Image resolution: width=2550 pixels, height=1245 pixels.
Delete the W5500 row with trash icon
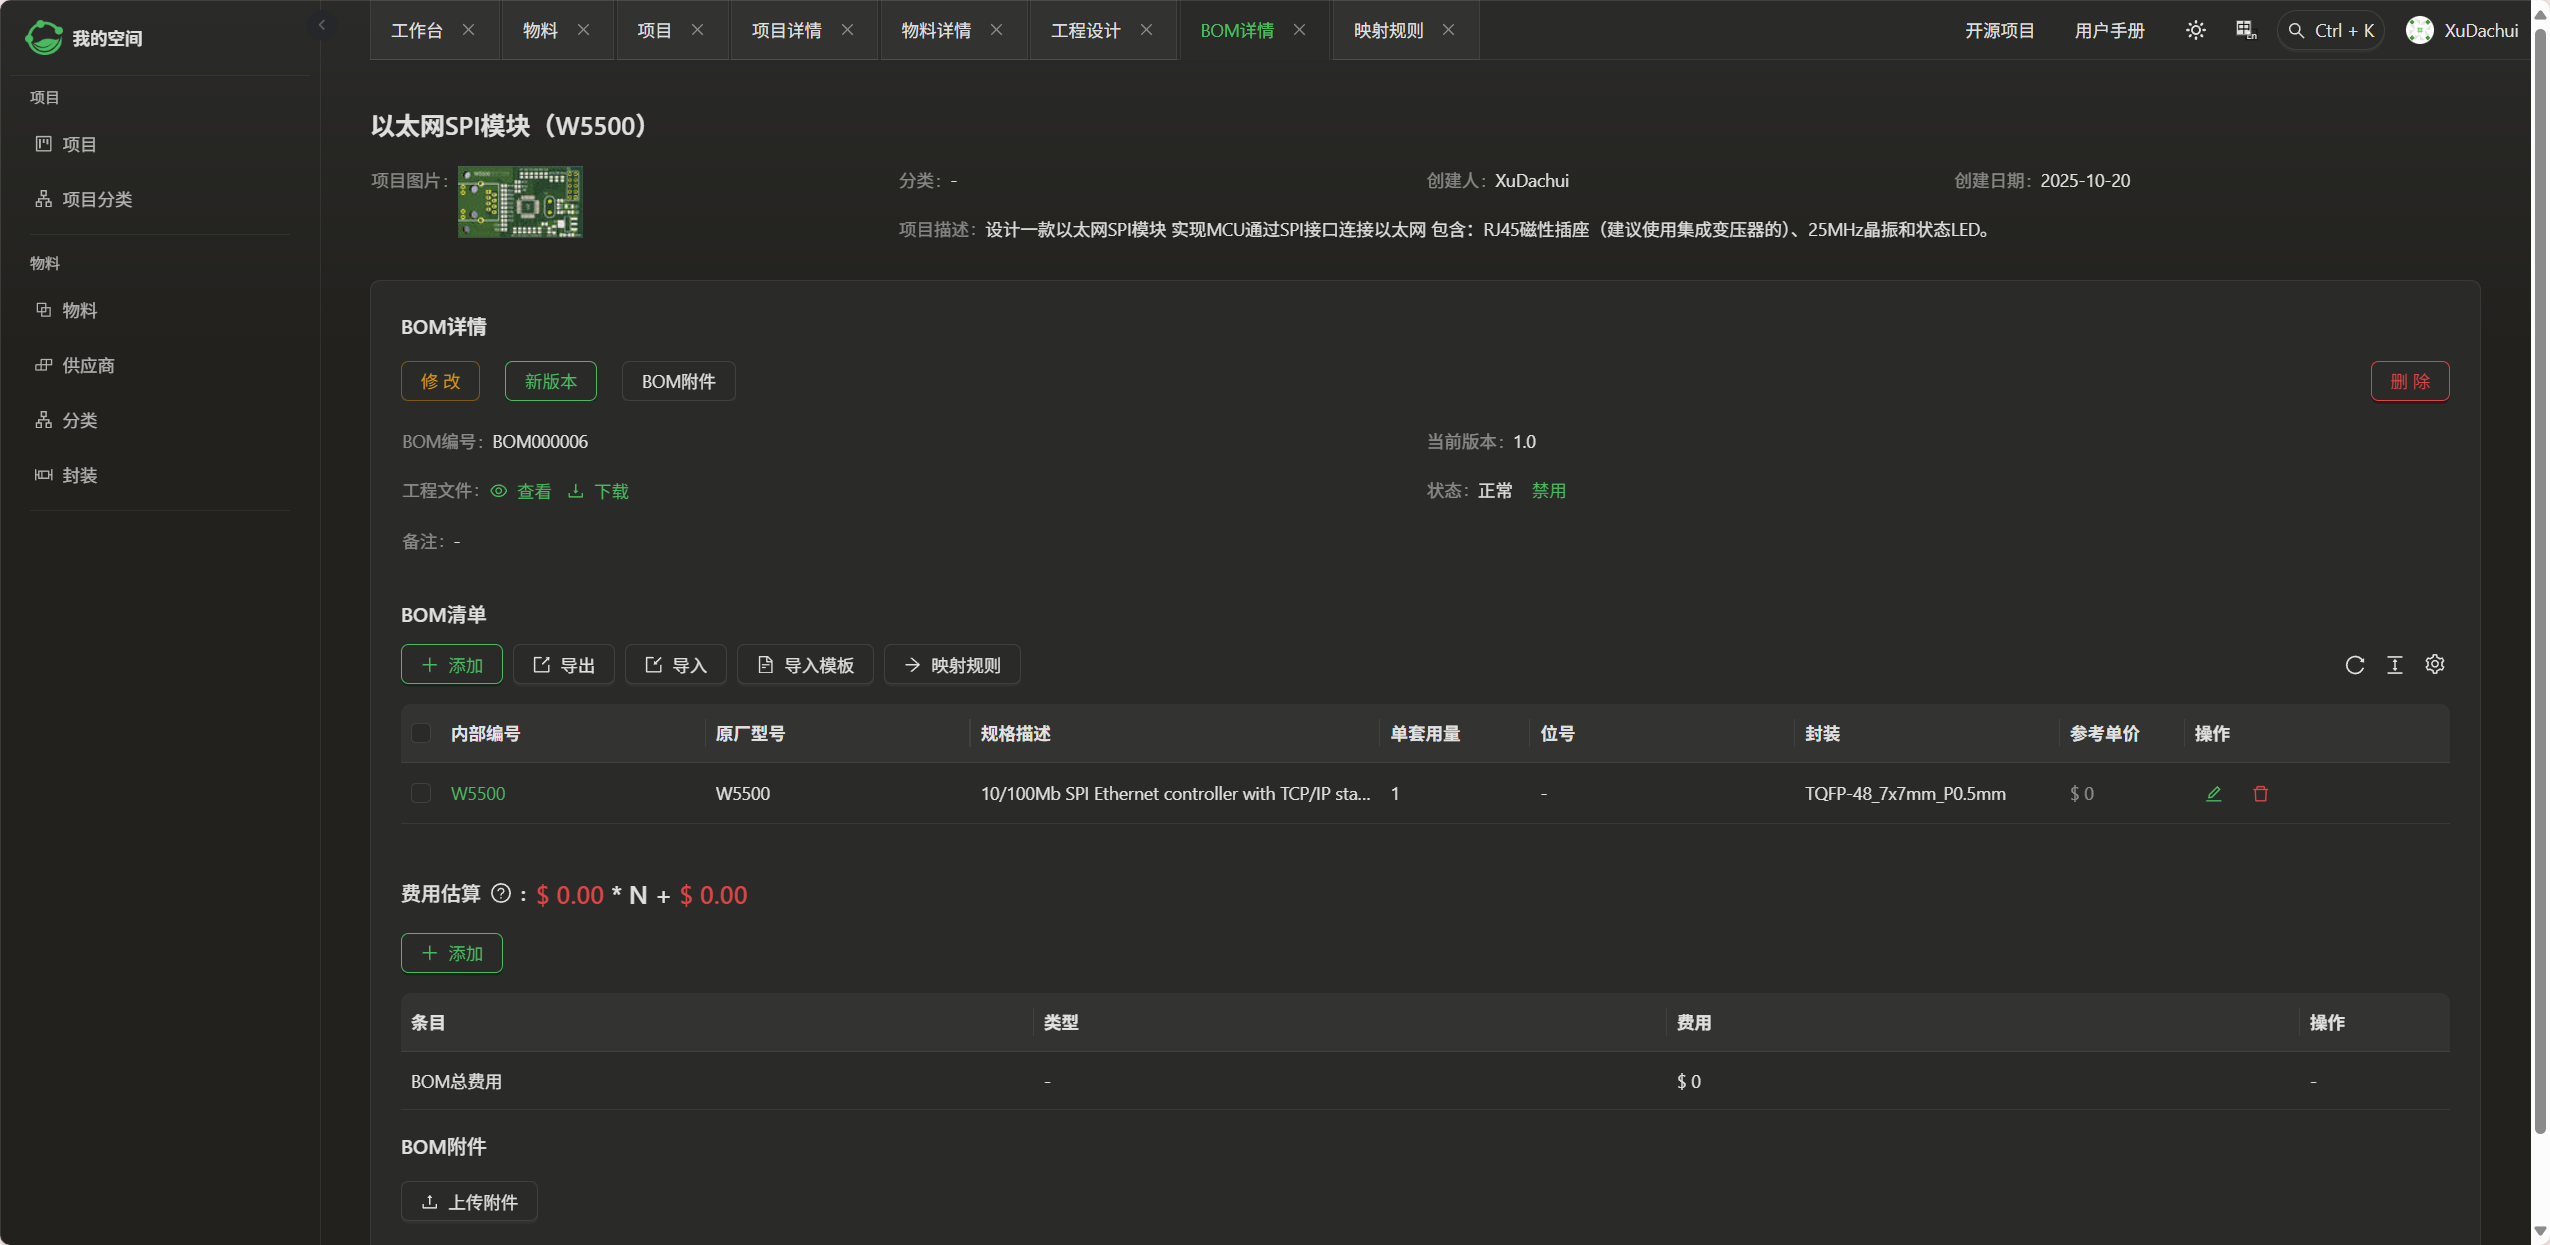pos(2260,793)
